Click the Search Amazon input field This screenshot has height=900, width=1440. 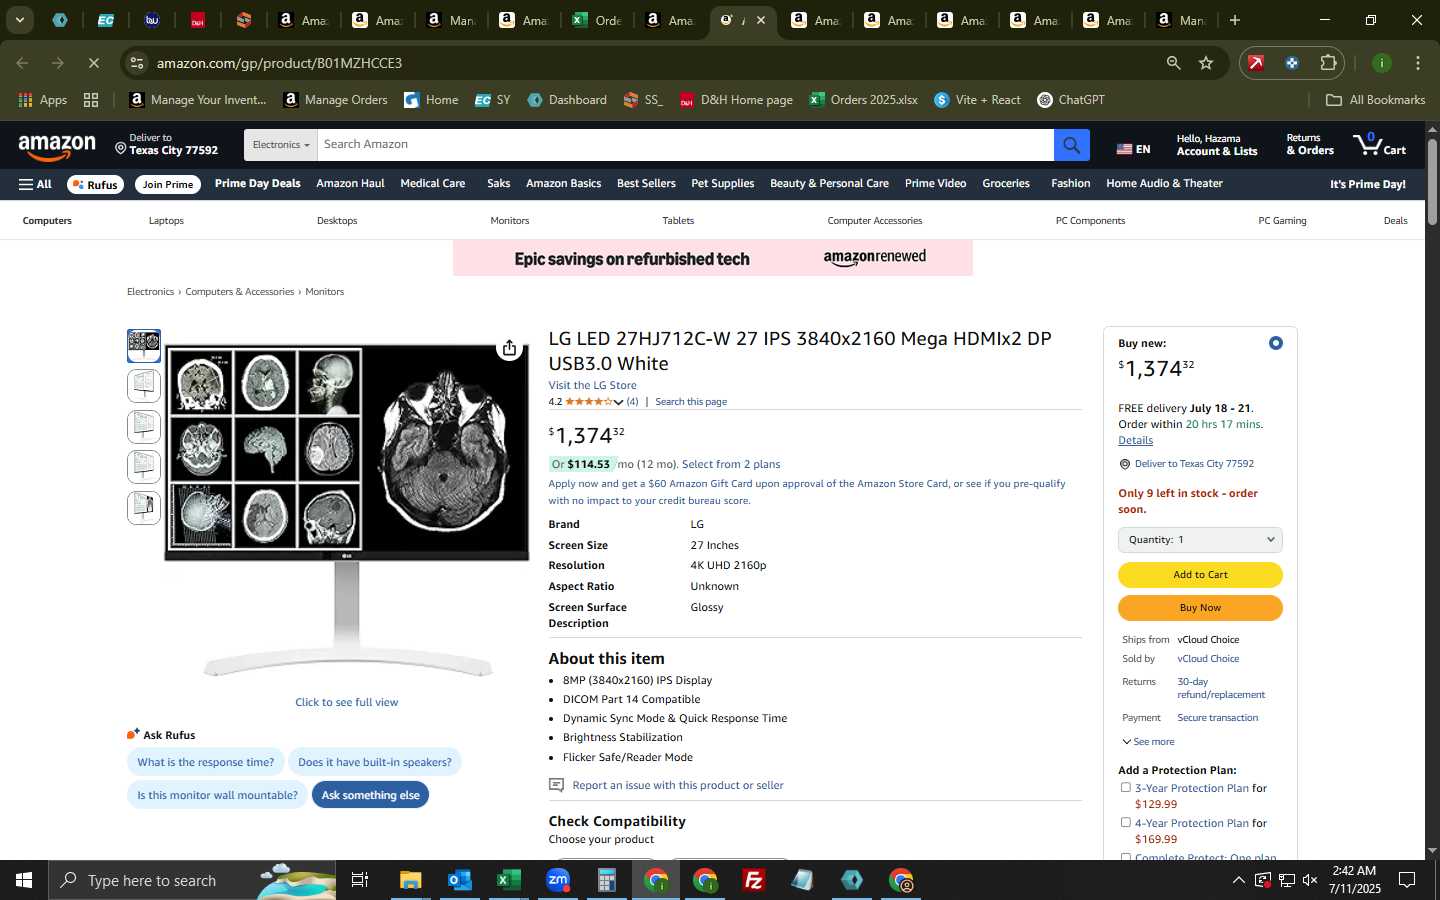(685, 145)
